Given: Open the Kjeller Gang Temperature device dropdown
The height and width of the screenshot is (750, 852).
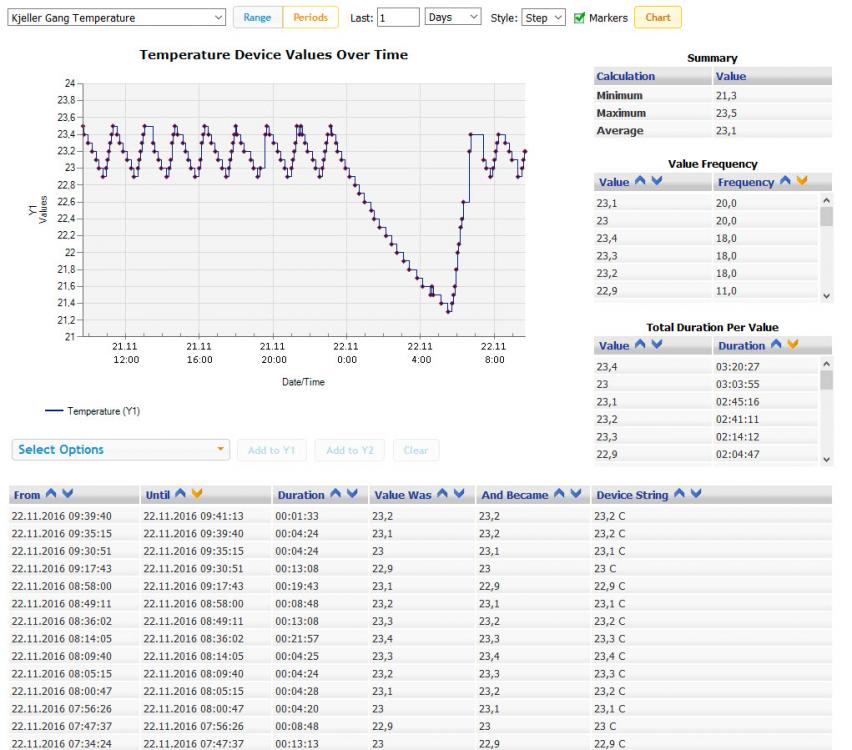Looking at the screenshot, I should (116, 18).
